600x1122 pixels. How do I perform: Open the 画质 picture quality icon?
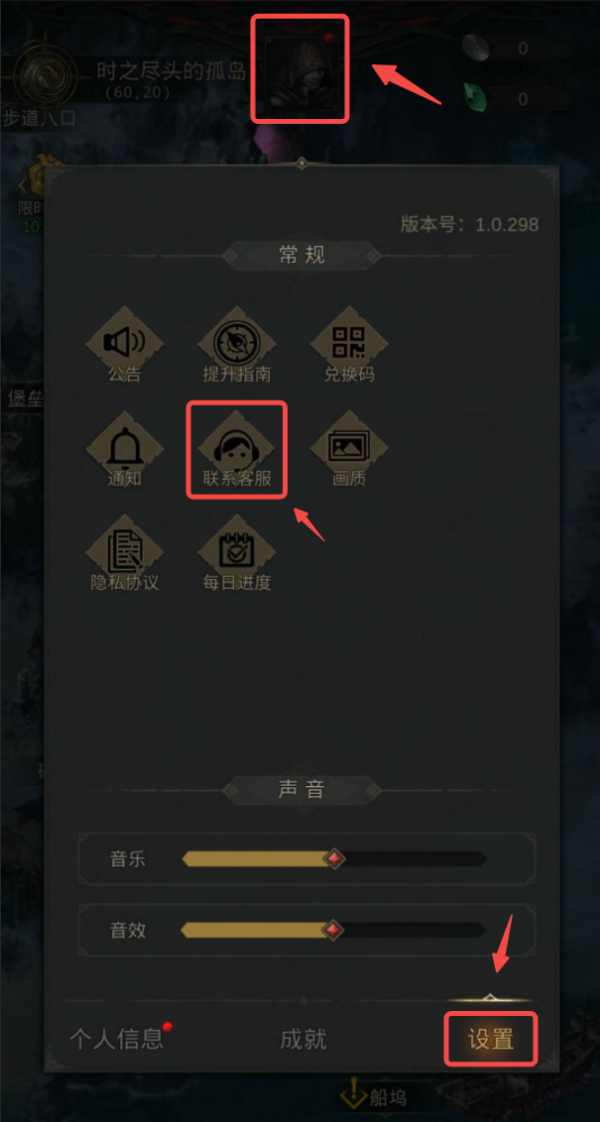[349, 449]
